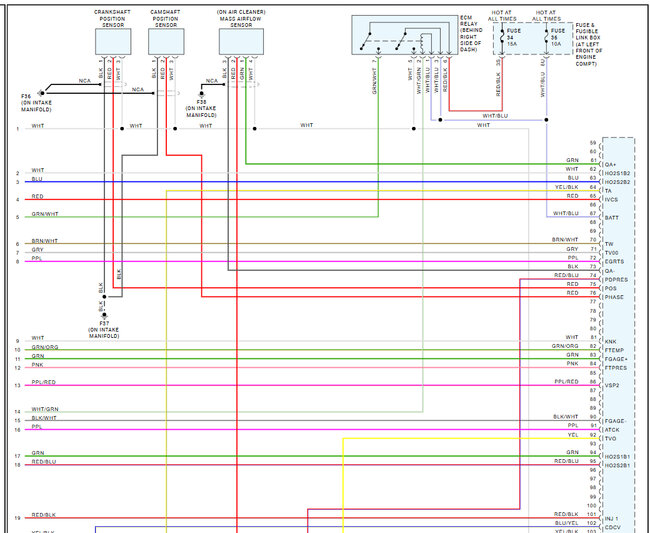Select the Mass Airflow Sensor box
The width and height of the screenshot is (650, 533).
241,41
